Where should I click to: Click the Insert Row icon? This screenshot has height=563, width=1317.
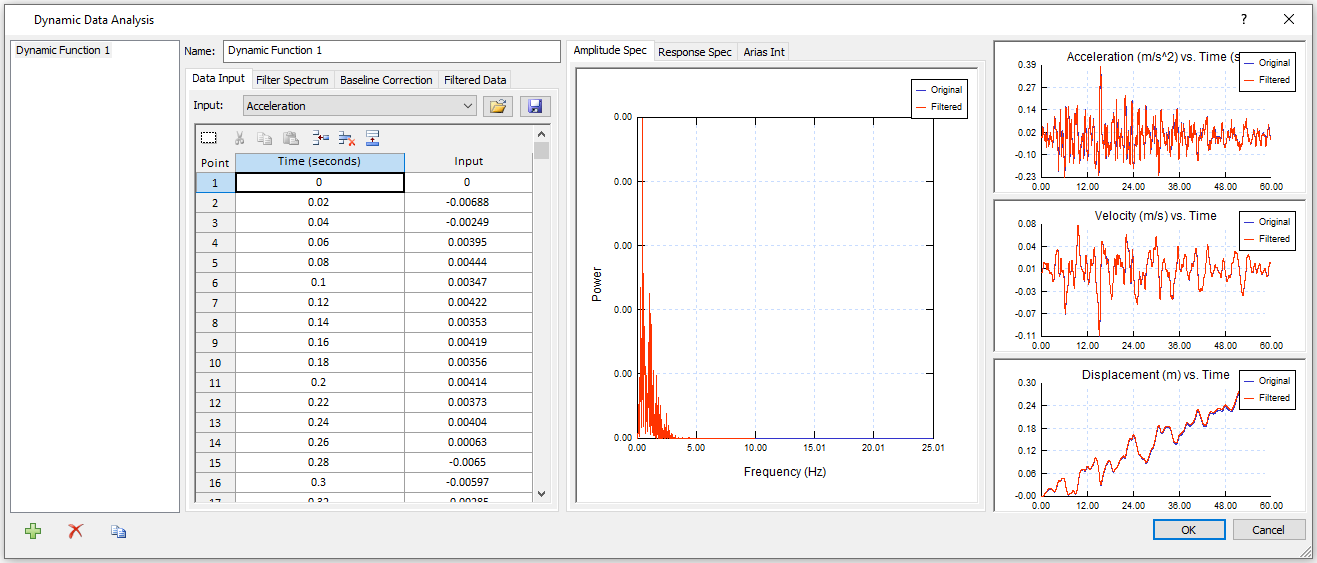point(321,138)
